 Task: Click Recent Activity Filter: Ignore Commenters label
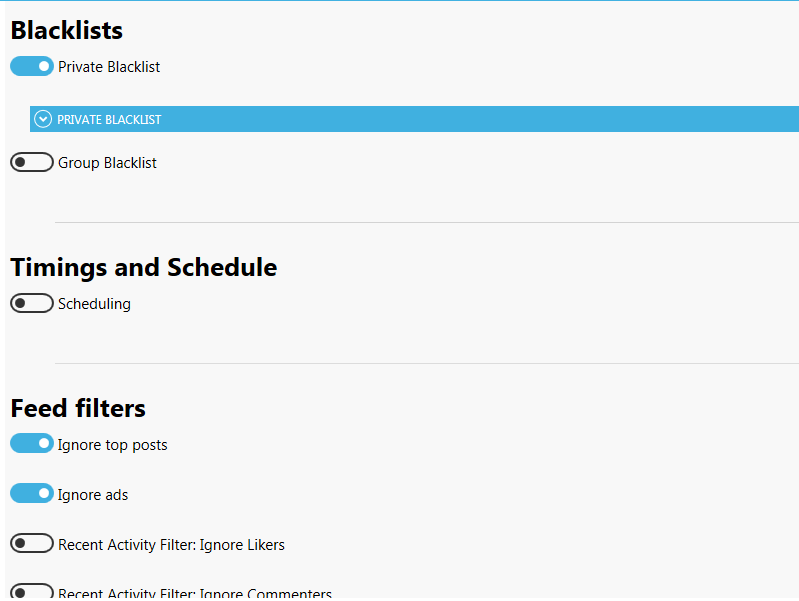point(195,593)
